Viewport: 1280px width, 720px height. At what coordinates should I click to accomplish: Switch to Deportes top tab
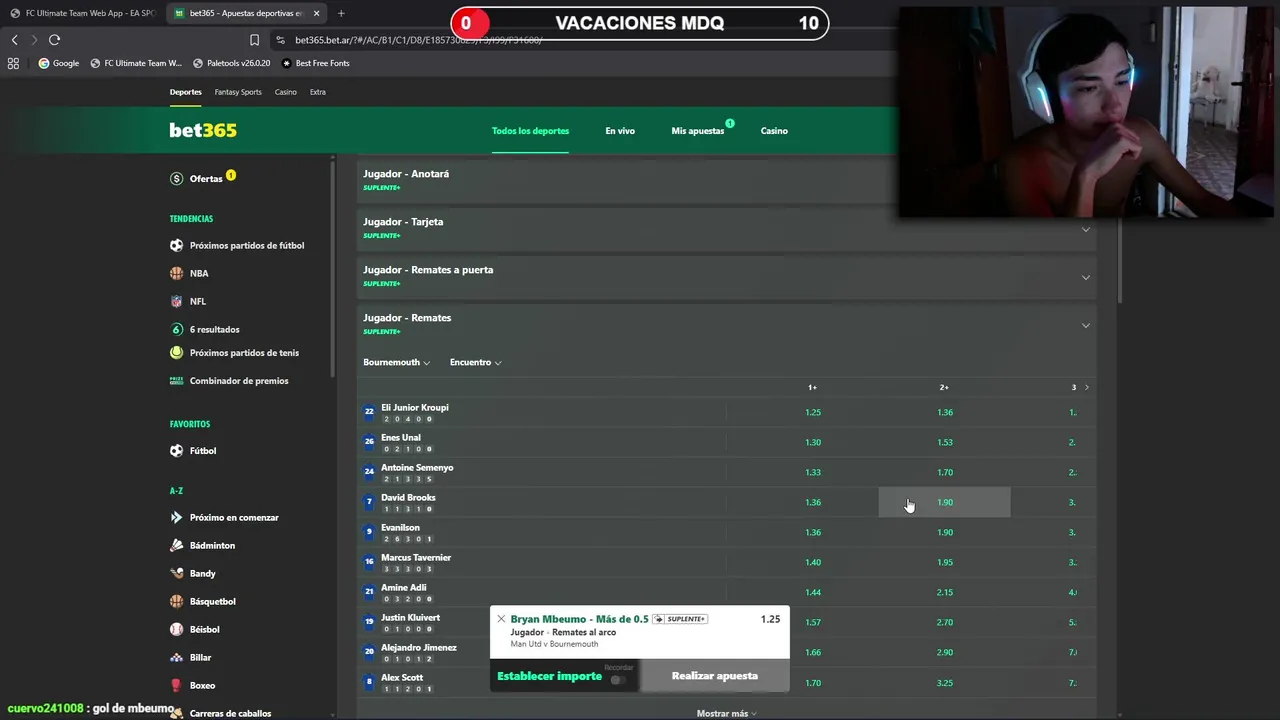[x=185, y=92]
